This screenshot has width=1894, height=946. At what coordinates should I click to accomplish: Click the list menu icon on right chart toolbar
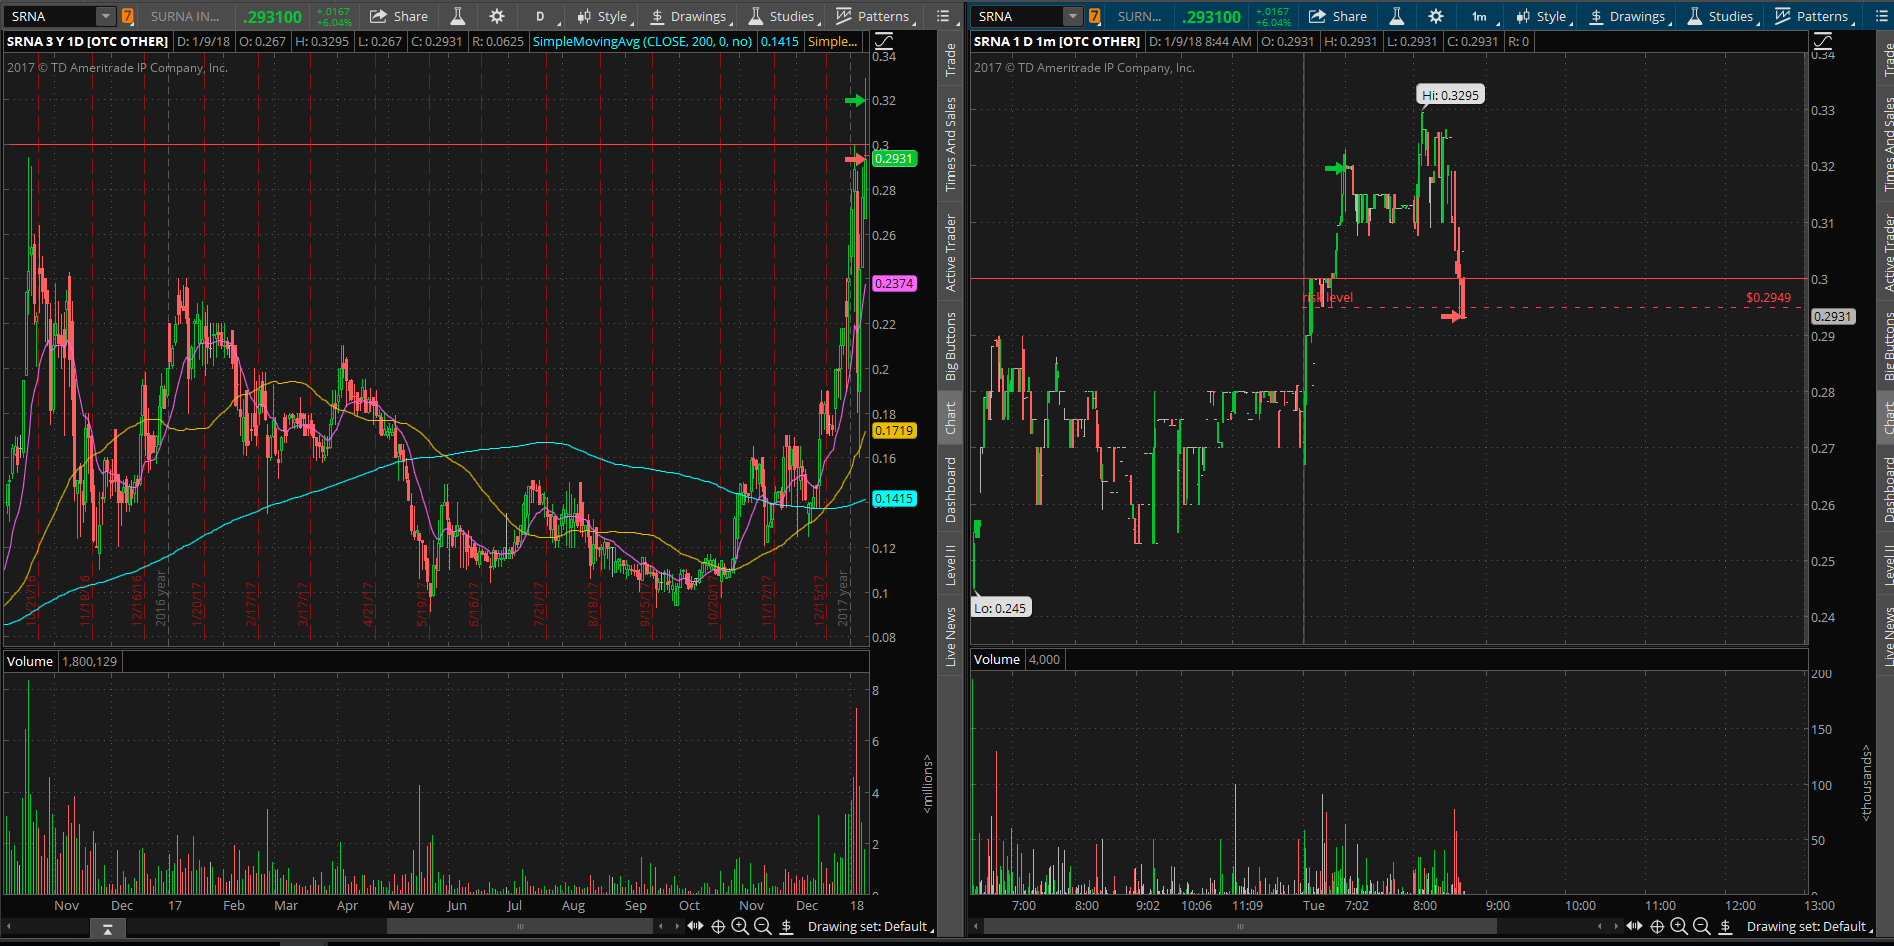pos(1880,16)
